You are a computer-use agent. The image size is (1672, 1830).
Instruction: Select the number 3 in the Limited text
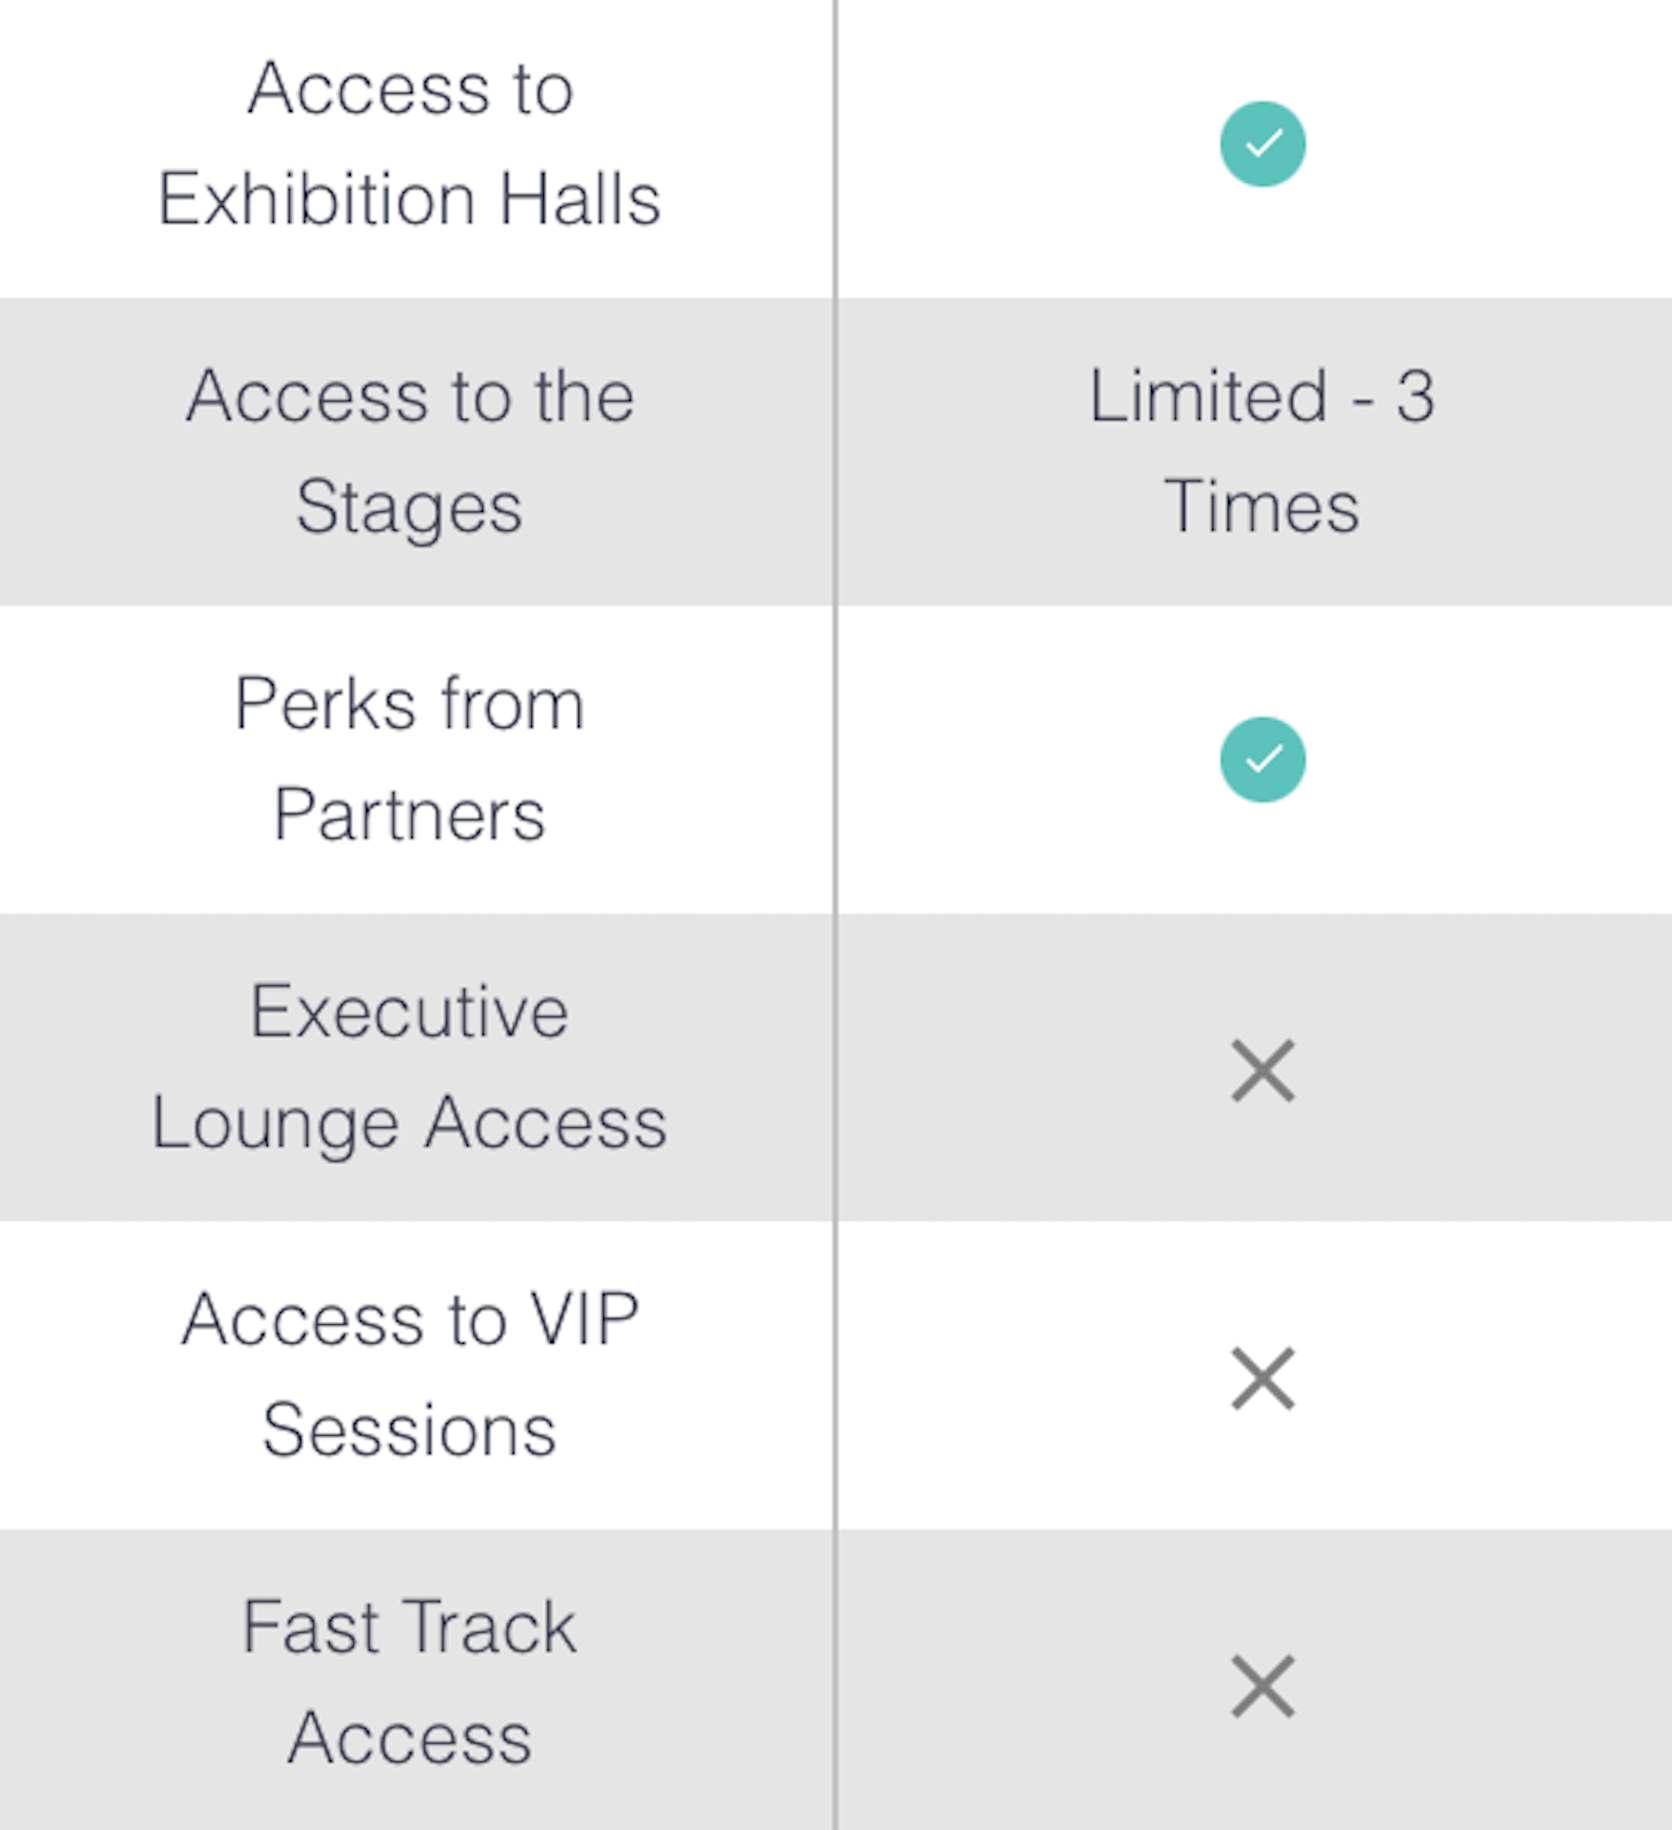1416,396
